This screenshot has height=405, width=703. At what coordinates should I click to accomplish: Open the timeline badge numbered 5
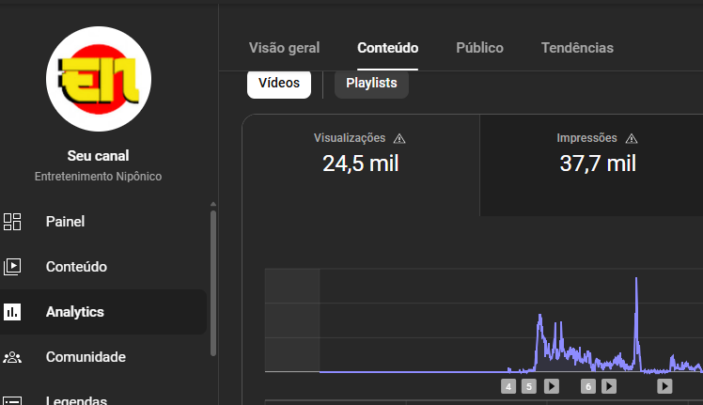[529, 386]
